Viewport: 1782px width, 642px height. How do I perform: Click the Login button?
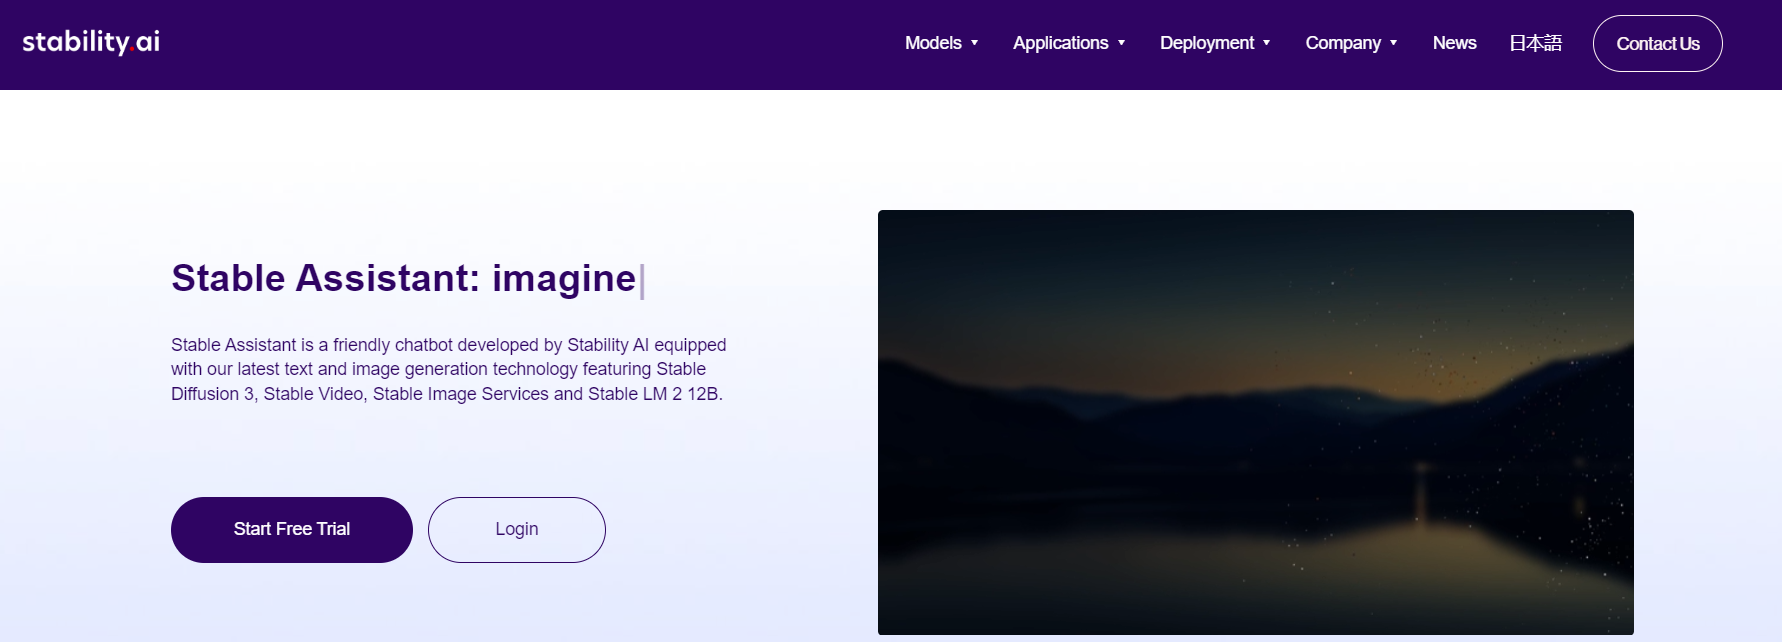click(517, 530)
